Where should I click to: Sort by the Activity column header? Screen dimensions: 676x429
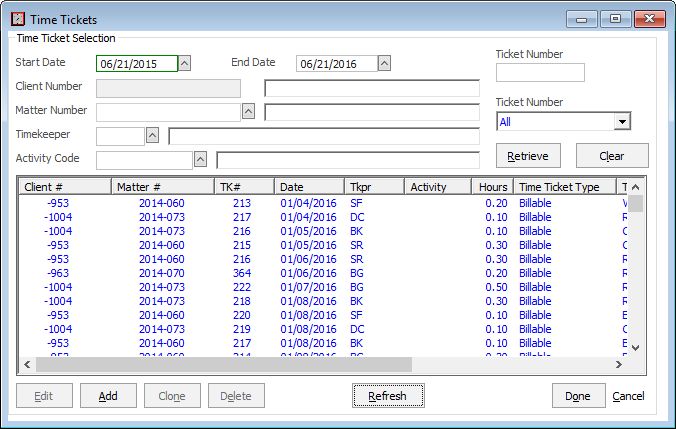tap(438, 187)
